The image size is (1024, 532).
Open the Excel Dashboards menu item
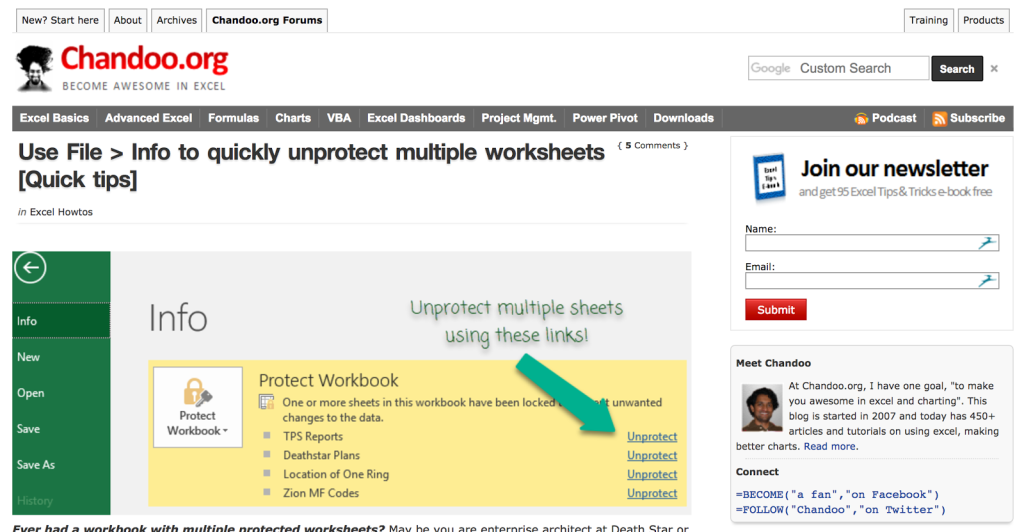[416, 118]
